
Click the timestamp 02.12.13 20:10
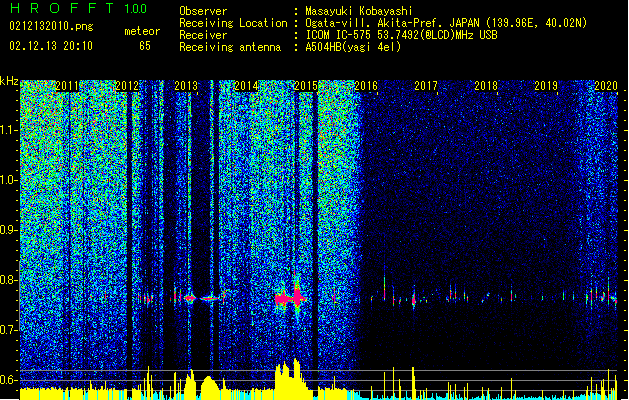coord(51,46)
